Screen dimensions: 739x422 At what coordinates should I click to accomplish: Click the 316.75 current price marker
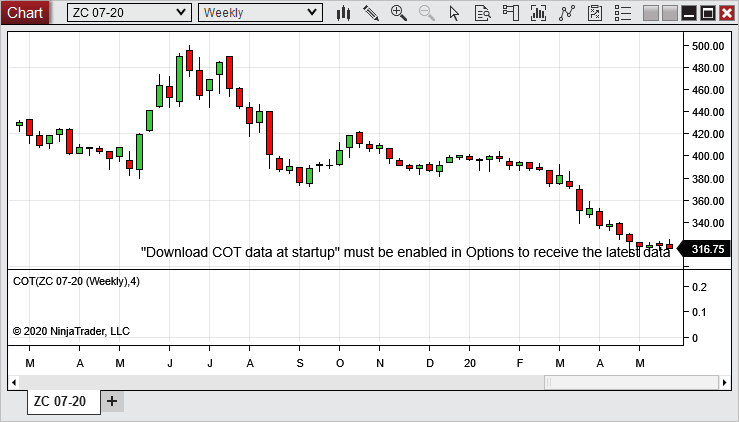704,249
